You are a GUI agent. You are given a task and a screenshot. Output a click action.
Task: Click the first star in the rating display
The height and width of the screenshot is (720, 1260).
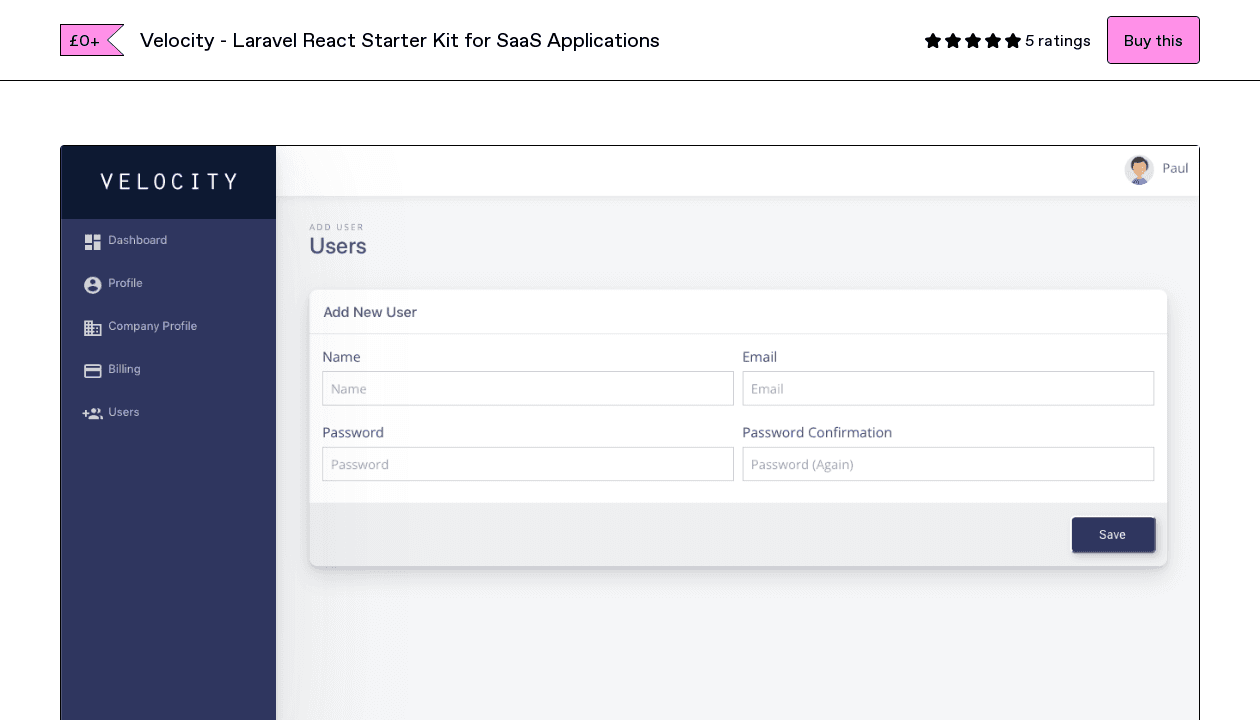tap(931, 41)
